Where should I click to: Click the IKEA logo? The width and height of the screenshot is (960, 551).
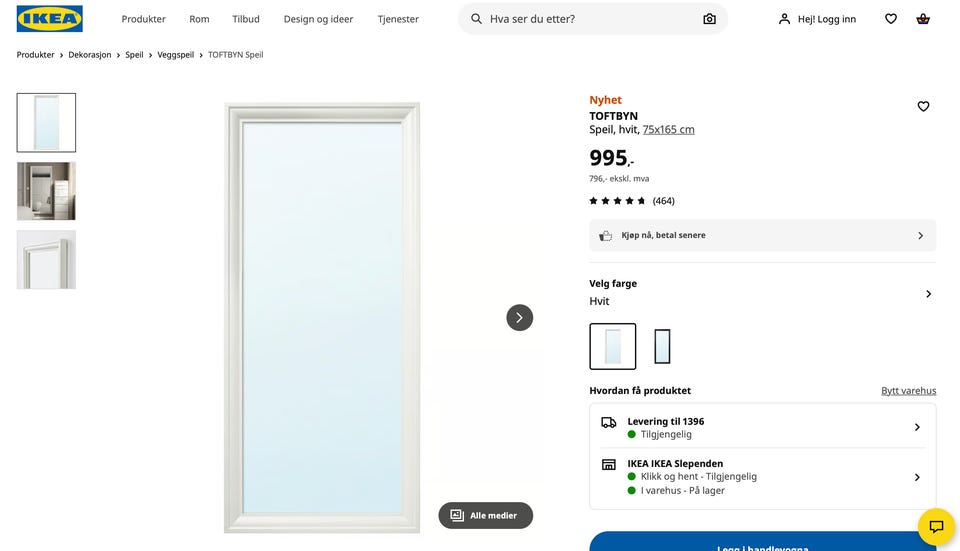[x=50, y=18]
